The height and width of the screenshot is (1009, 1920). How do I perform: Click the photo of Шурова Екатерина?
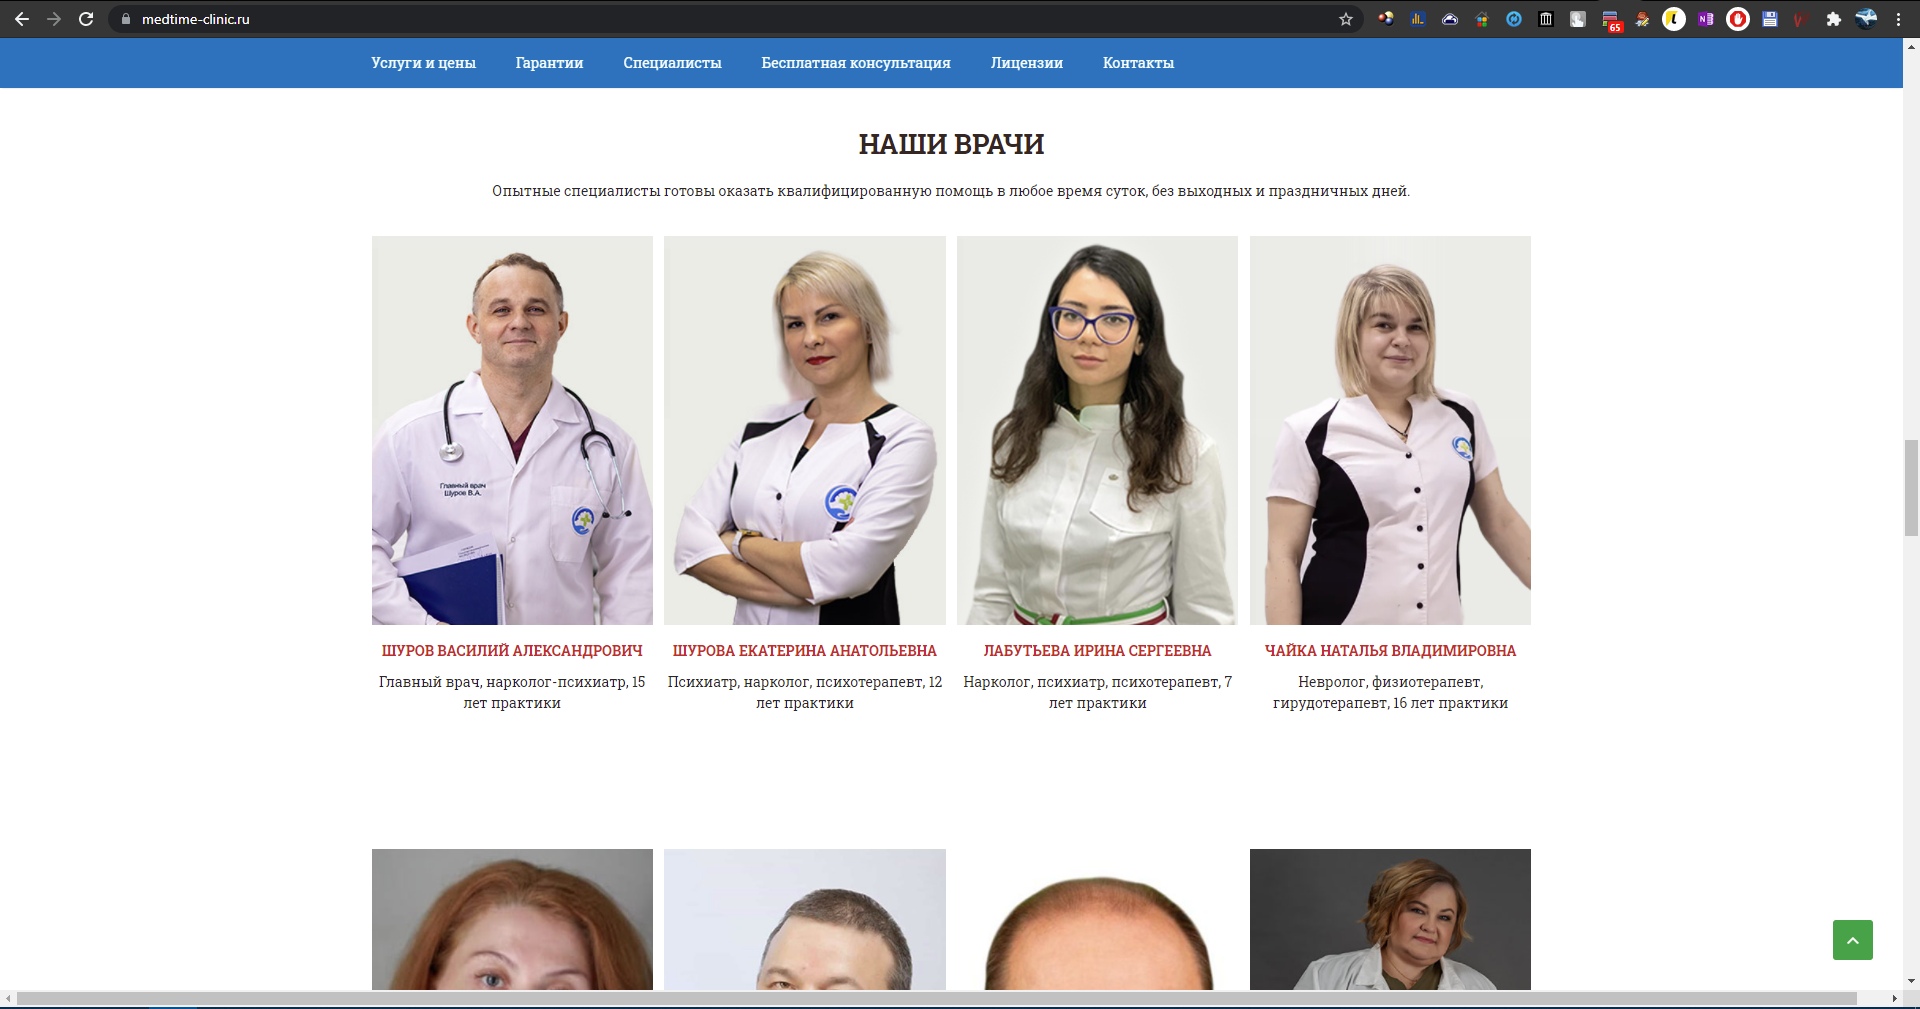pyautogui.click(x=805, y=430)
